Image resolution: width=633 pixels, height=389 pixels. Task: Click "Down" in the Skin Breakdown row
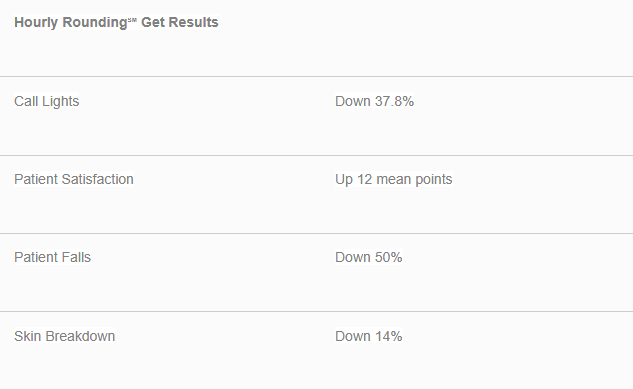(352, 336)
